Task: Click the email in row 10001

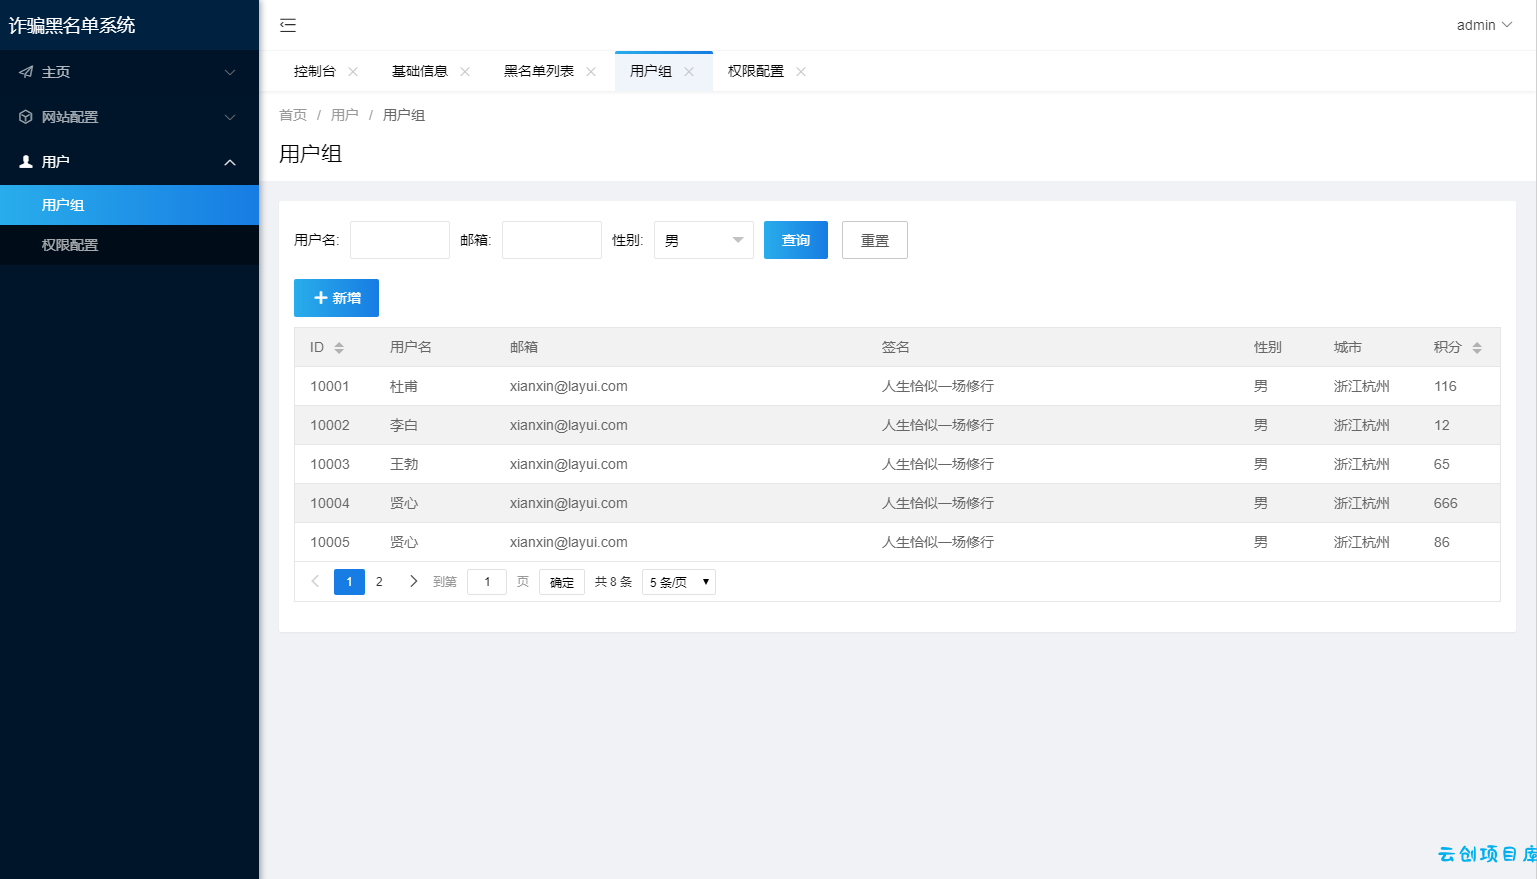Action: coord(569,386)
